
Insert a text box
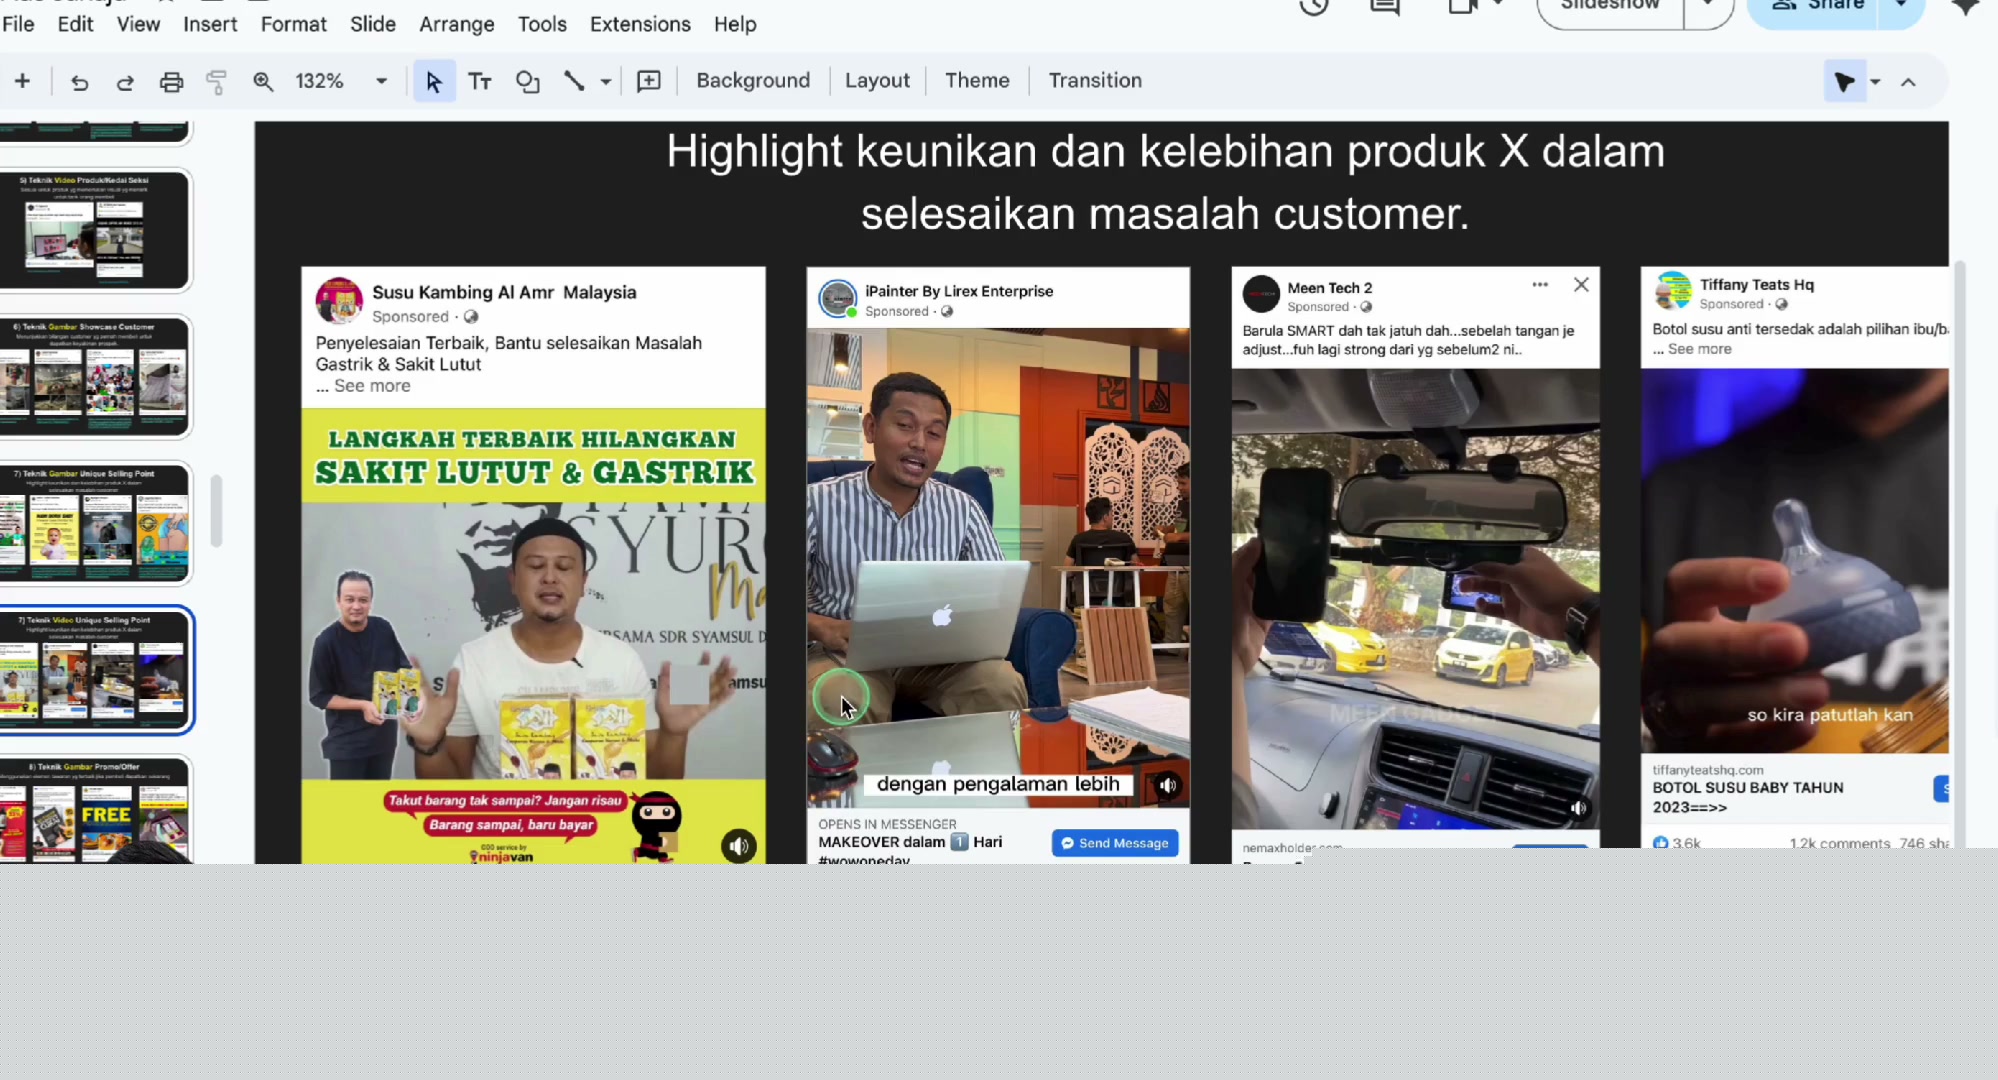click(480, 82)
